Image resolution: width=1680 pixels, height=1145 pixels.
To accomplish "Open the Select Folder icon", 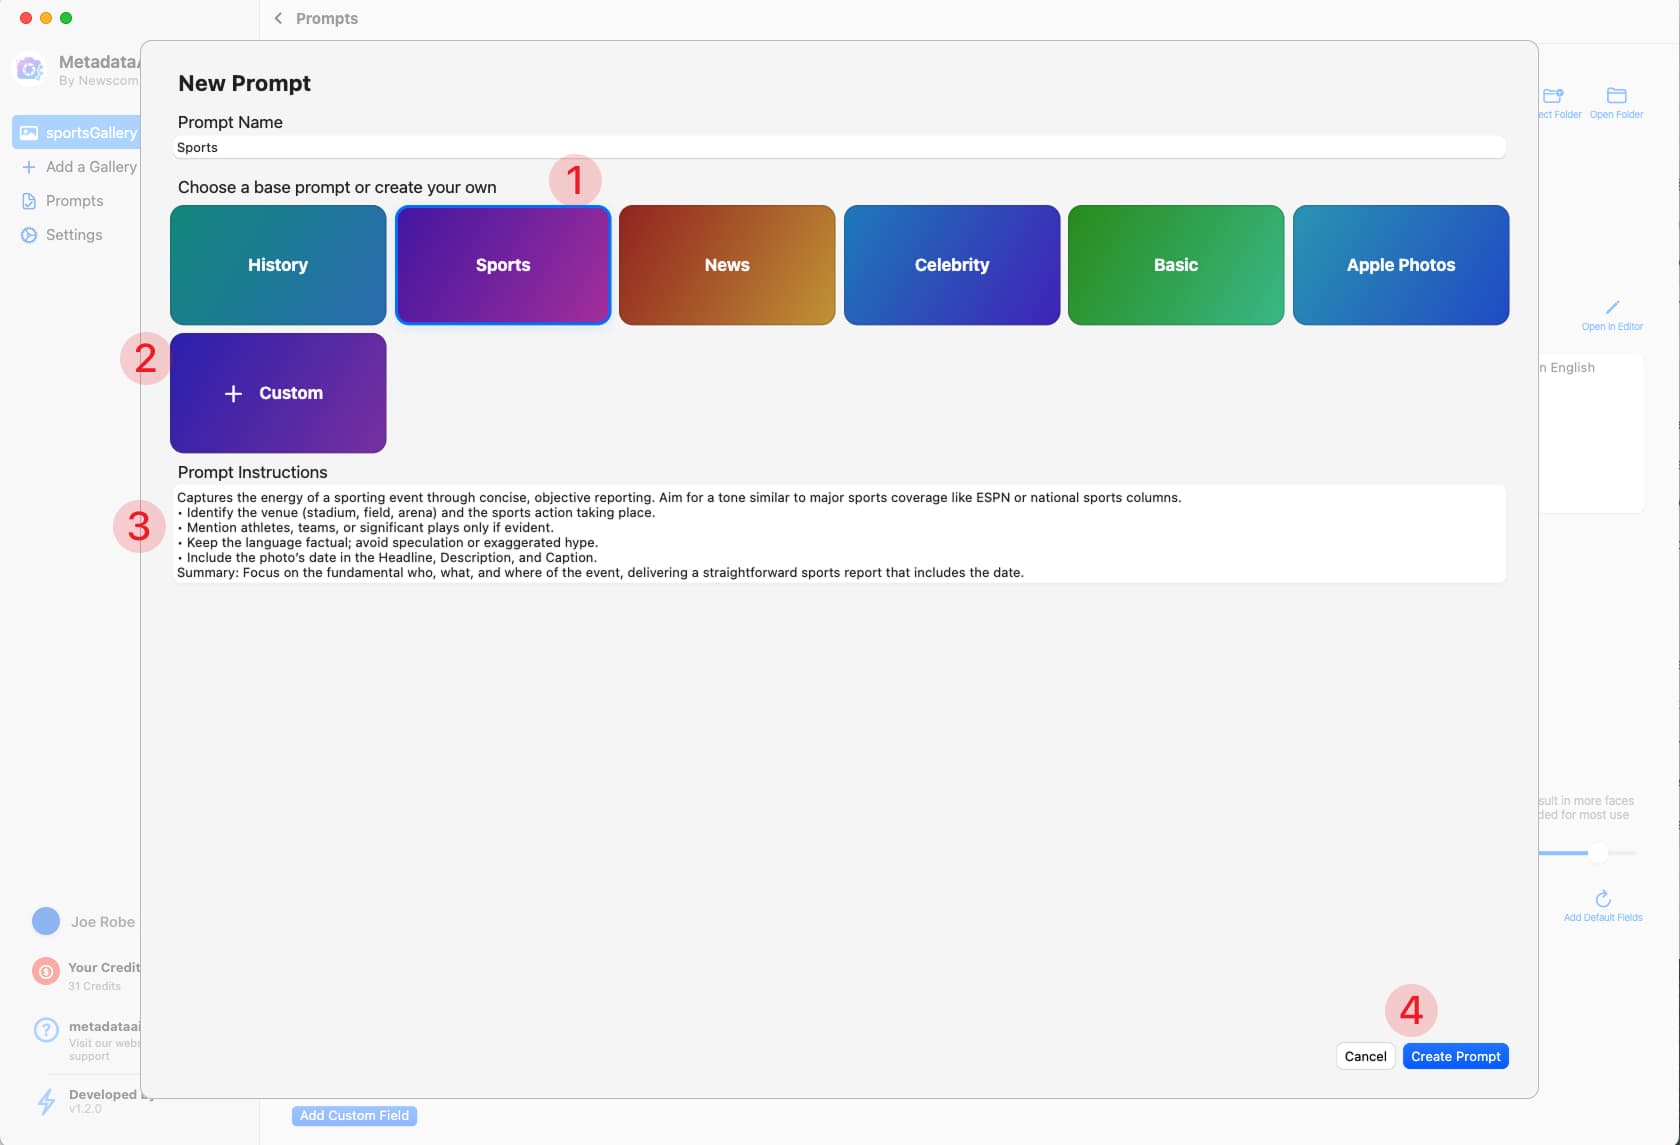I will pyautogui.click(x=1553, y=96).
